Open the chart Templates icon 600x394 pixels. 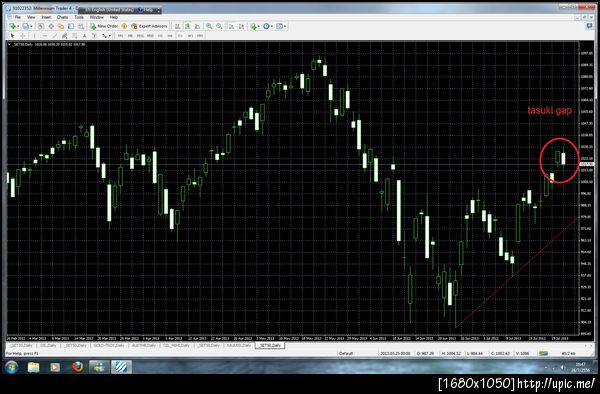(279, 26)
